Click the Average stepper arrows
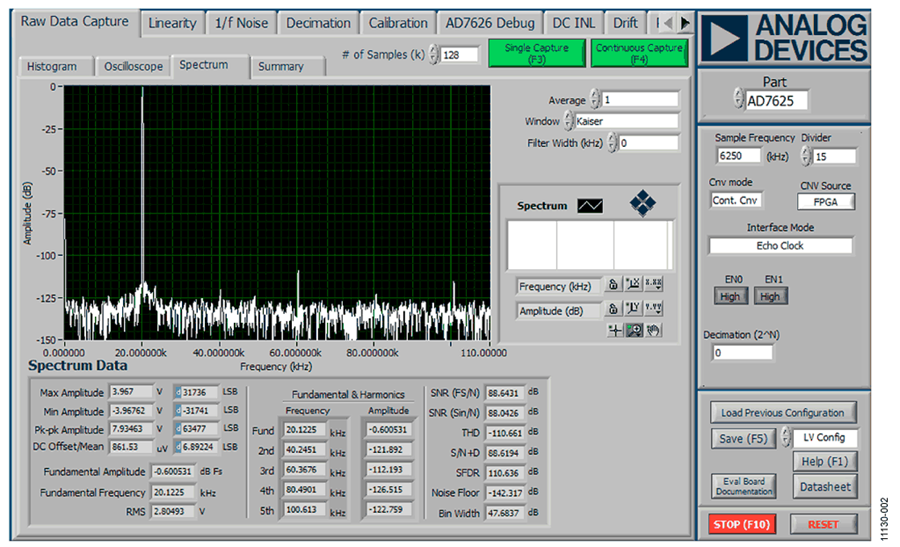Screen dimensions: 900x547 coord(595,99)
